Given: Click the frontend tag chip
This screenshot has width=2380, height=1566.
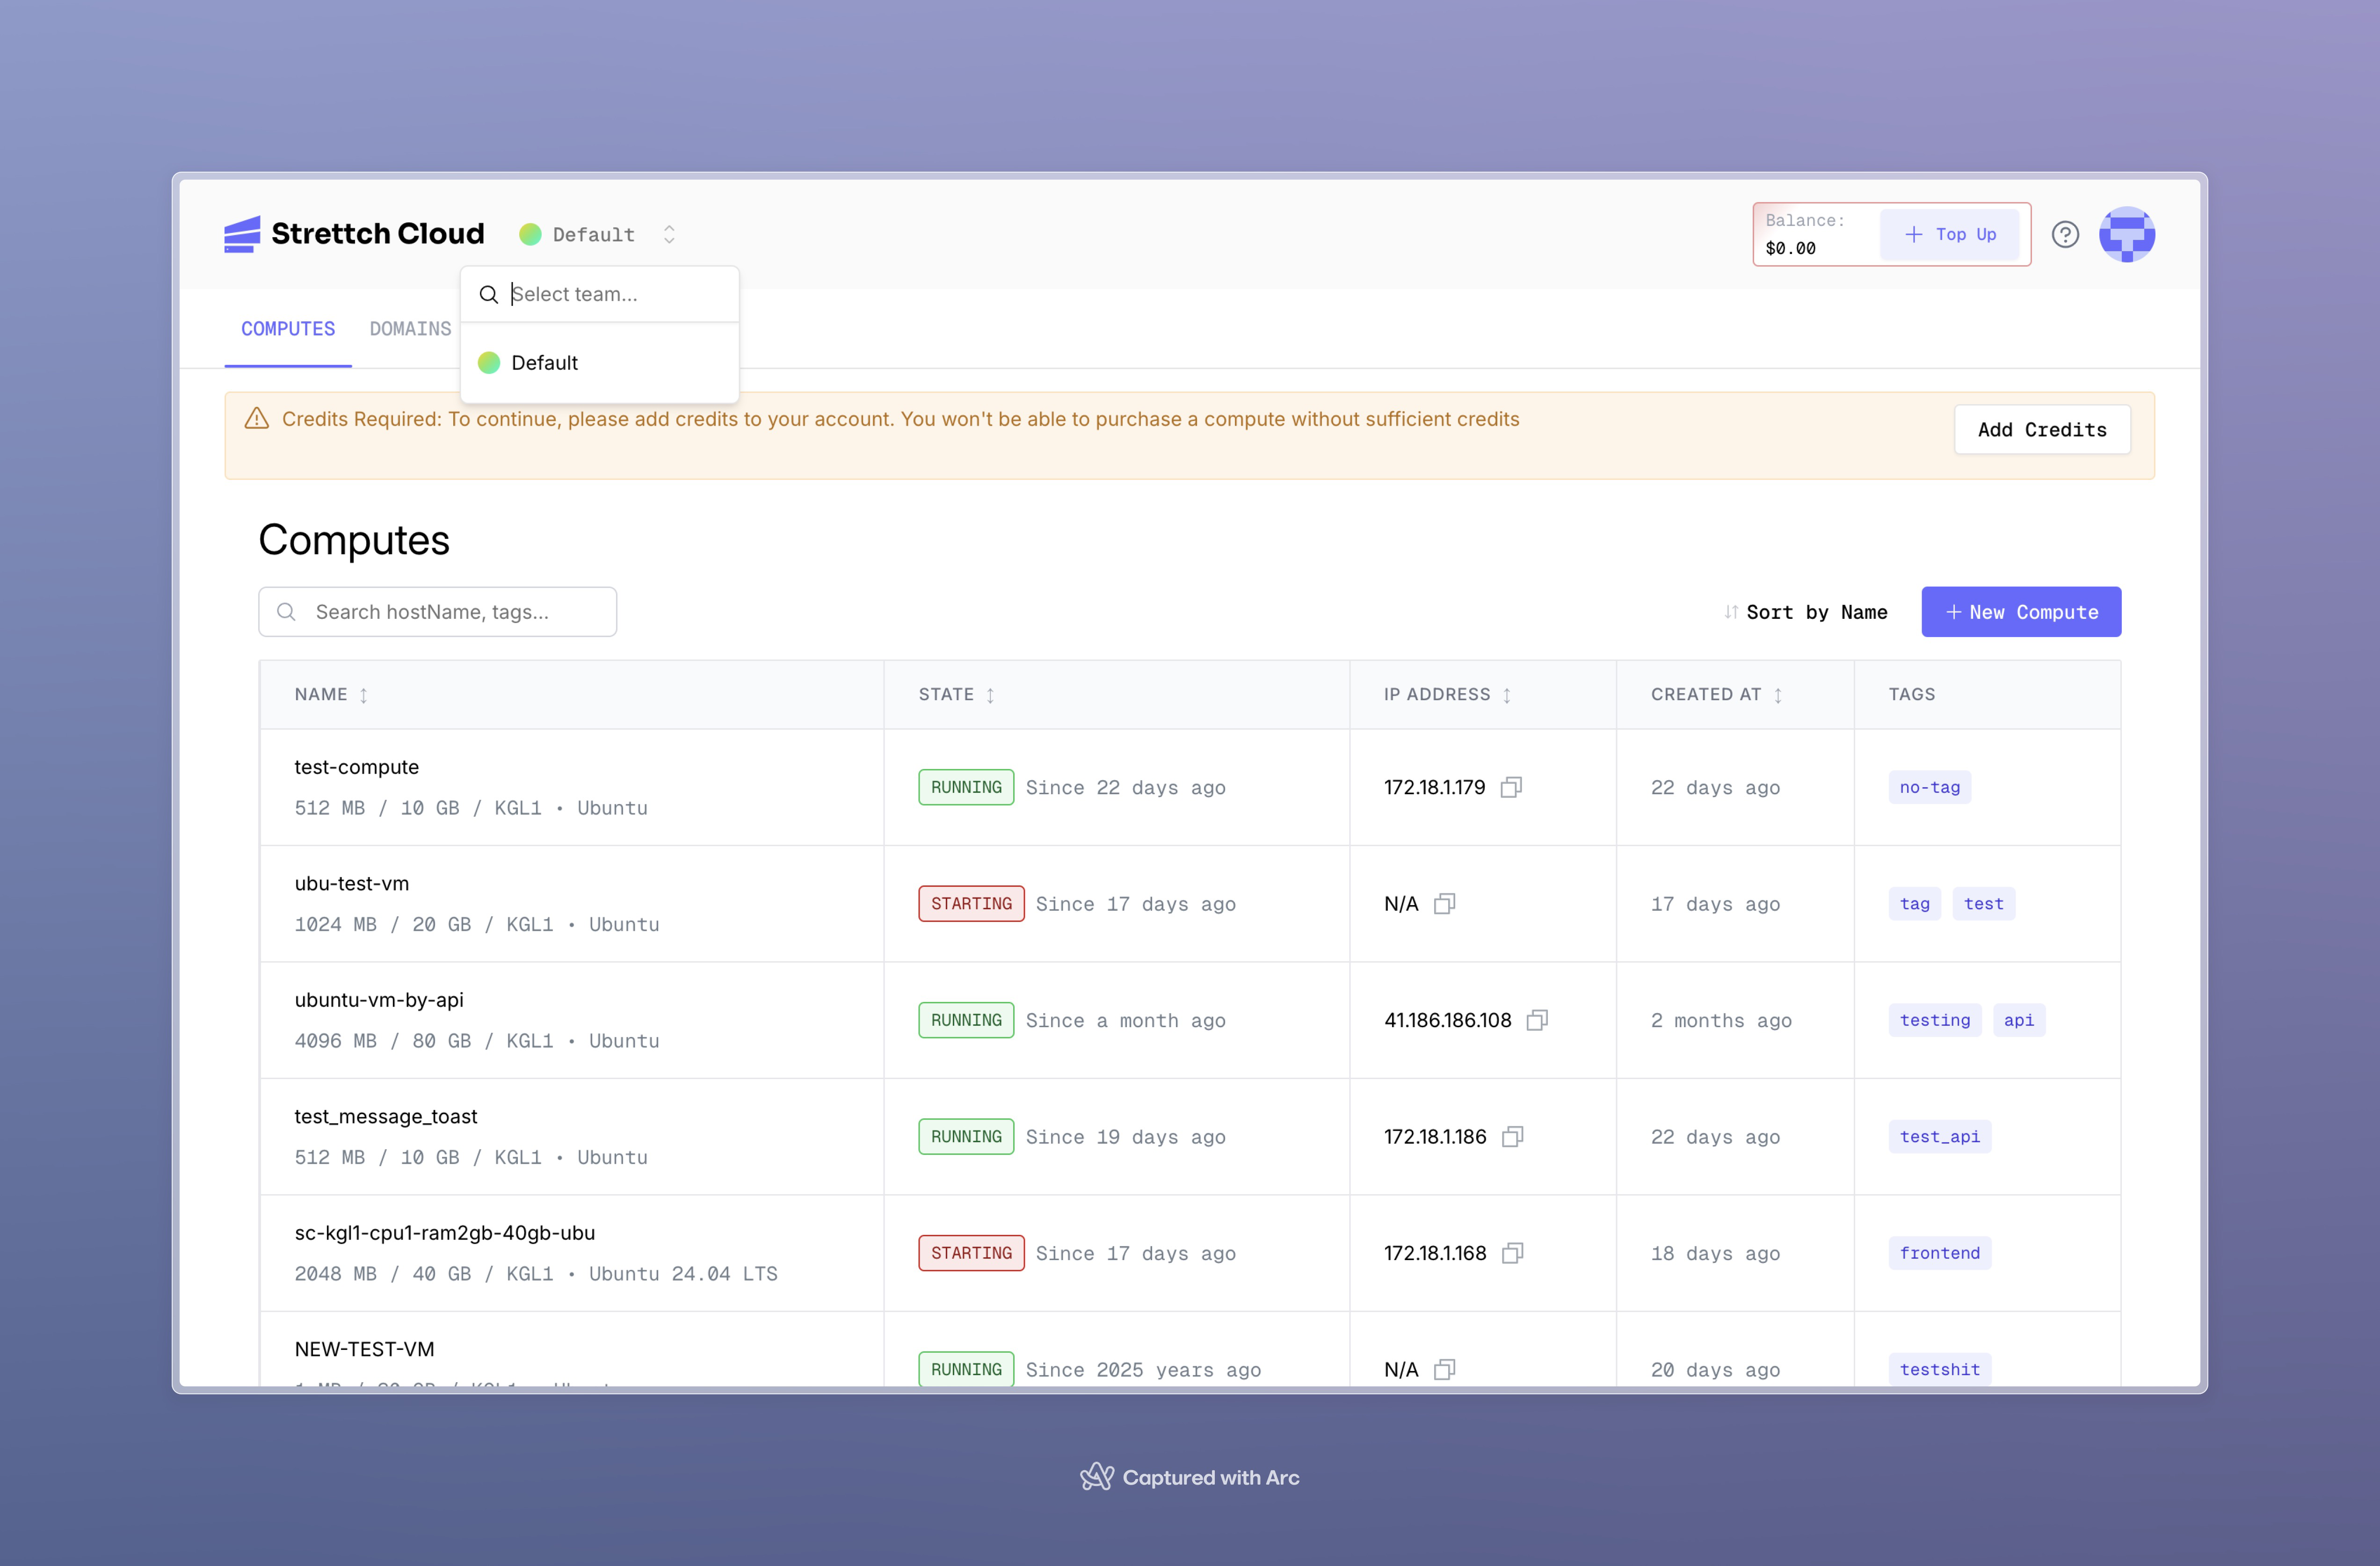Looking at the screenshot, I should tap(1939, 1253).
